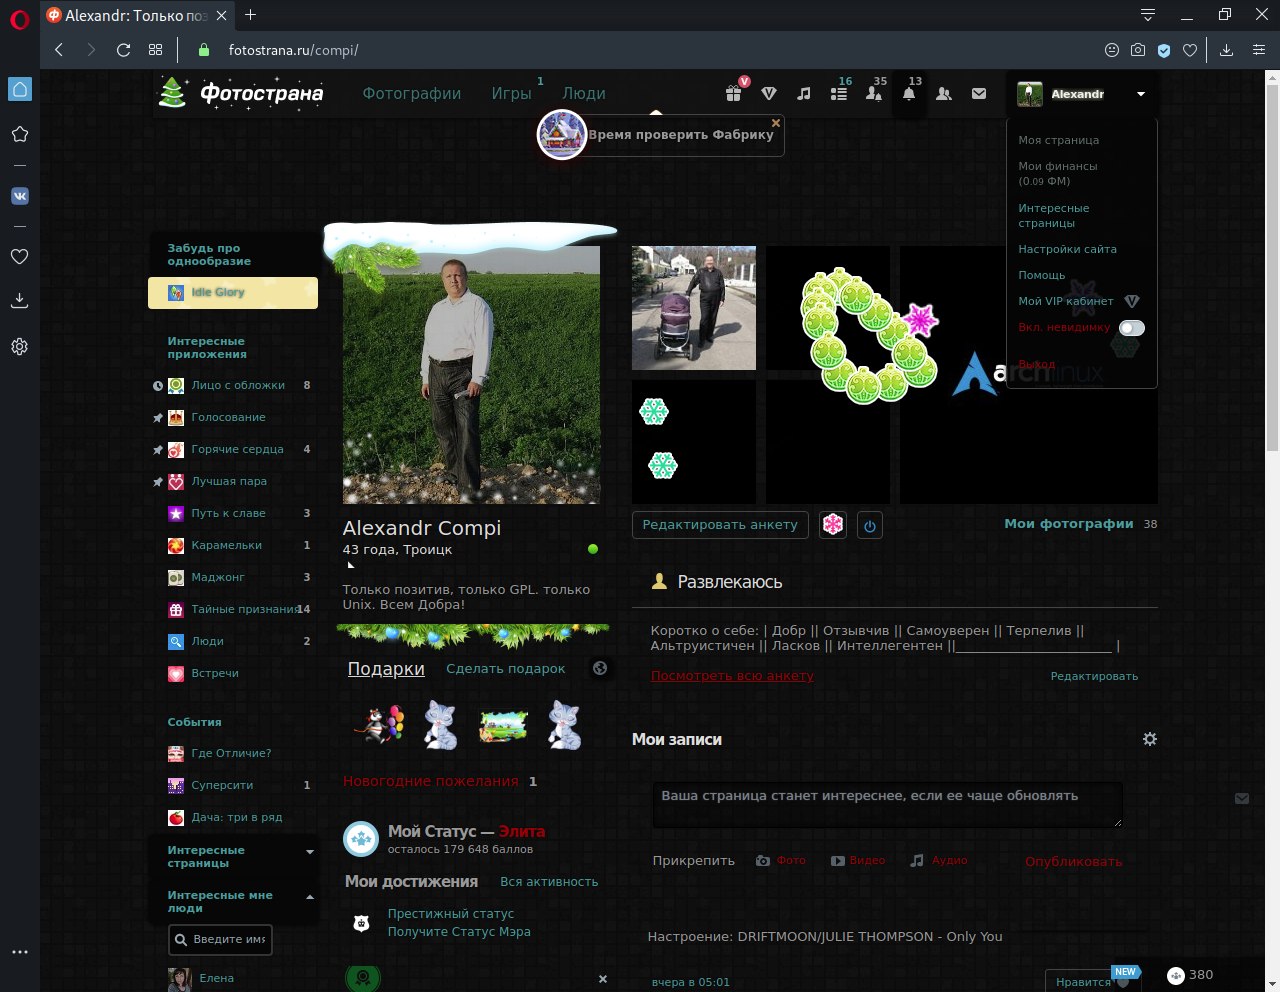This screenshot has height=992, width=1280.
Task: Open the VIP diamond icon in the top bar
Action: pos(769,93)
